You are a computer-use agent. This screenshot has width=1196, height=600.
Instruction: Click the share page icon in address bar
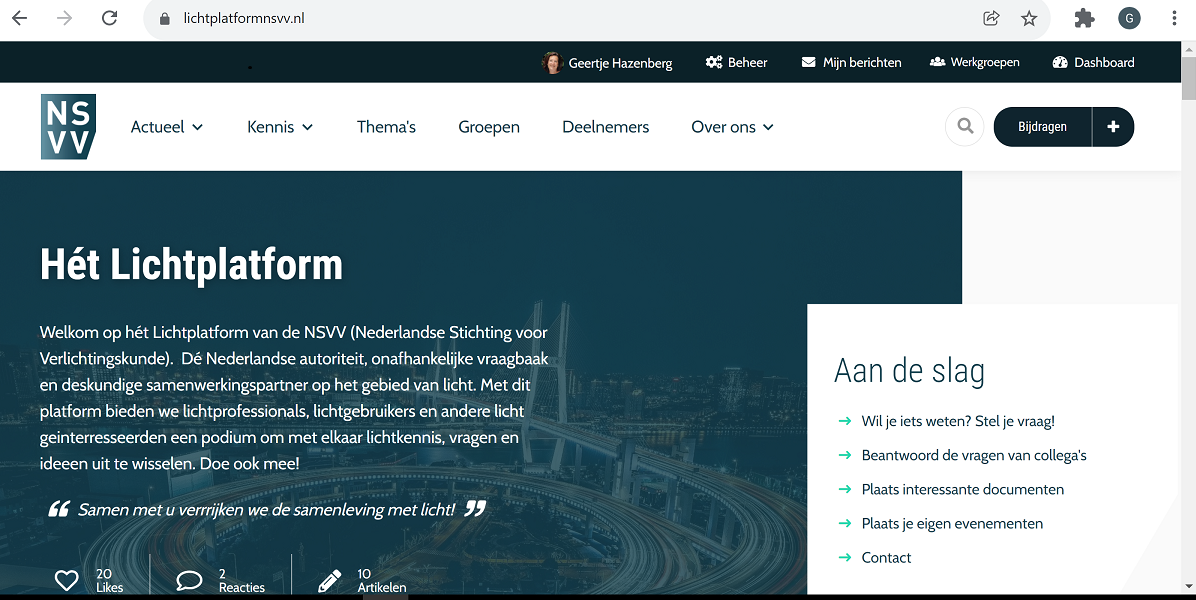(x=991, y=18)
